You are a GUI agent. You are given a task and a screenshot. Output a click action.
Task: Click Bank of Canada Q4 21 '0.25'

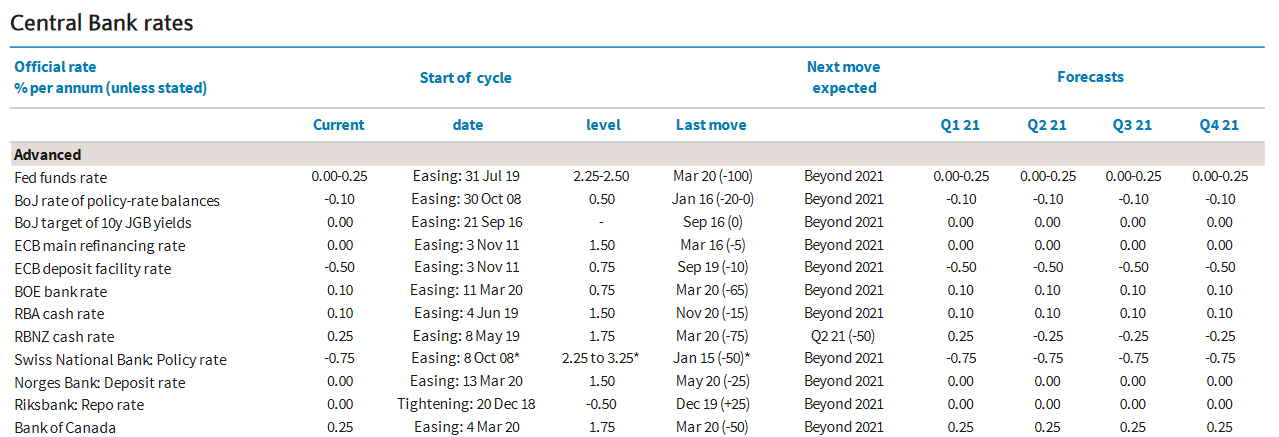point(1220,428)
